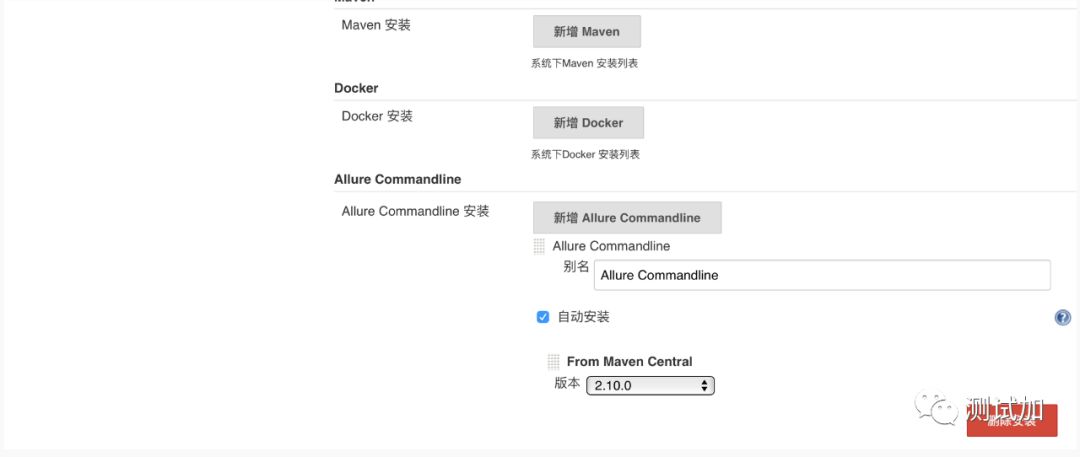
Task: Click the From Maven Central installer title
Action: pos(629,362)
